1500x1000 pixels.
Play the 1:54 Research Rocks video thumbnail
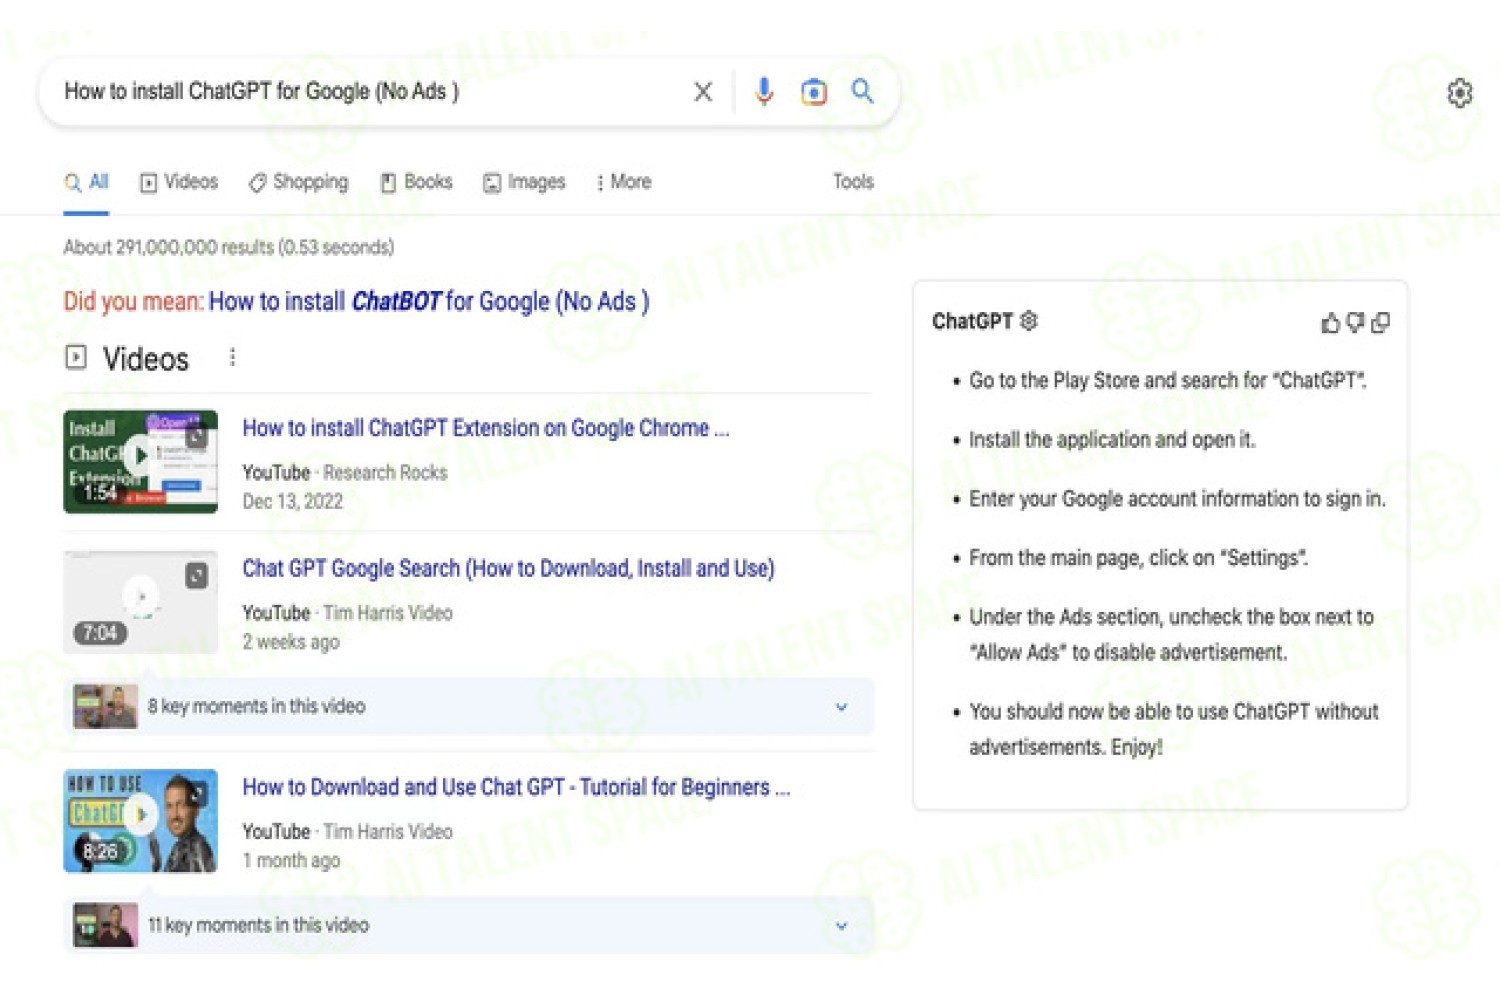pyautogui.click(x=140, y=461)
